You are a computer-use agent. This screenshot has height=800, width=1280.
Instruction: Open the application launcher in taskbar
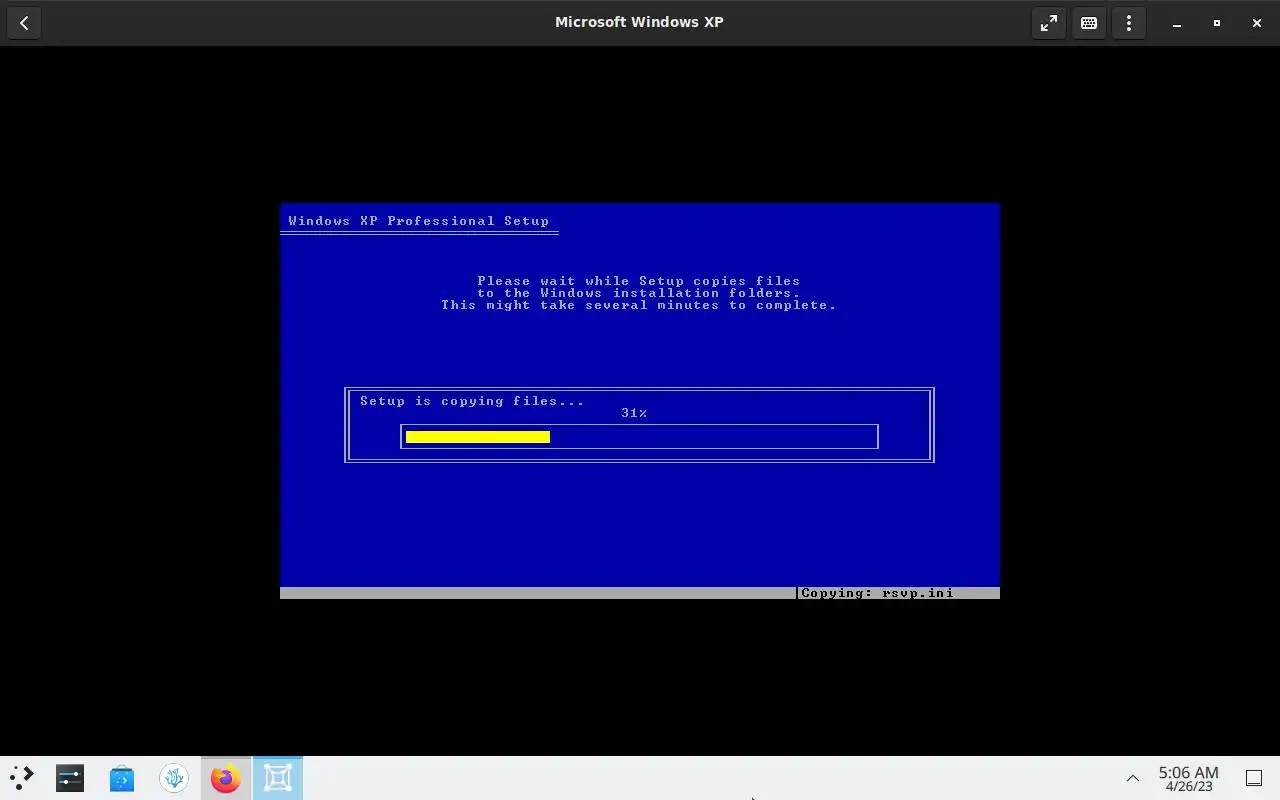coord(22,778)
